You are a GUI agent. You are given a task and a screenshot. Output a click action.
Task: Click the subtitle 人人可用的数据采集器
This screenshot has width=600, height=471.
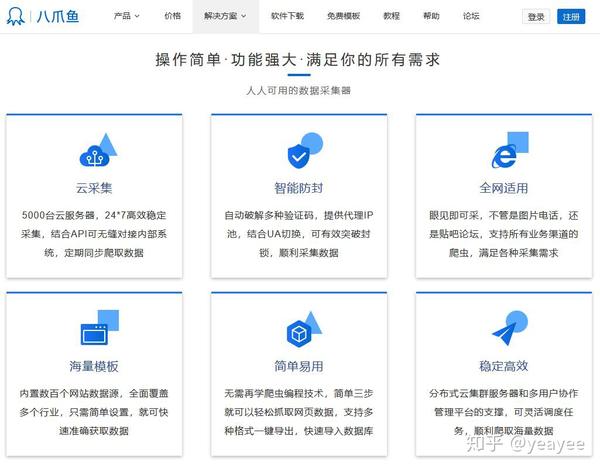298,91
